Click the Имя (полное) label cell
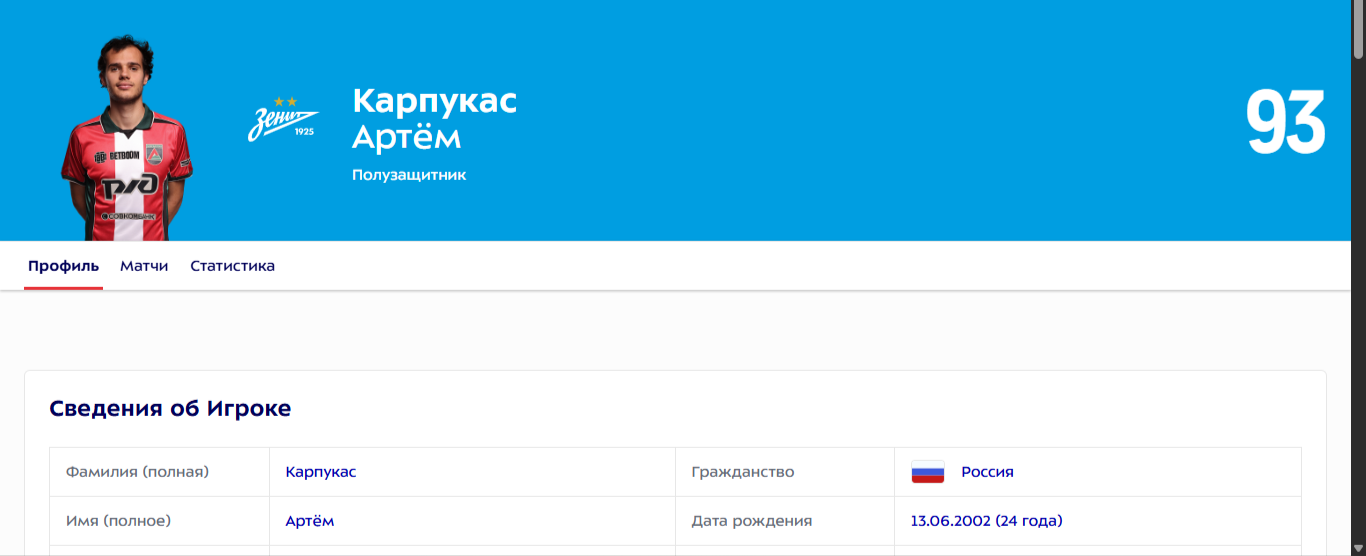Image resolution: width=1366 pixels, height=556 pixels. click(x=160, y=521)
